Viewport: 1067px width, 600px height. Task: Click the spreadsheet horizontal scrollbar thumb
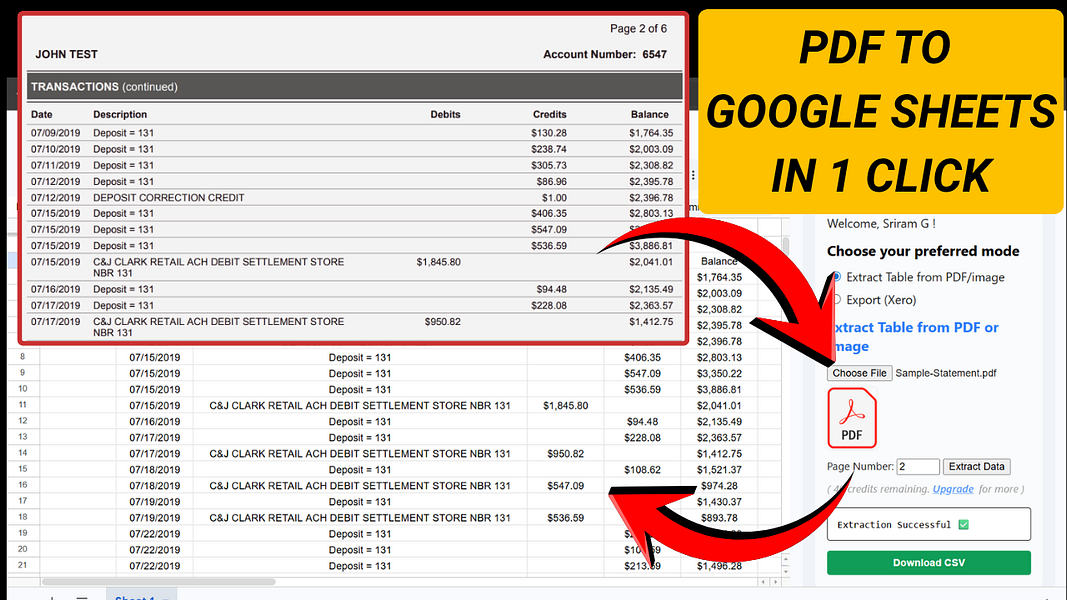coord(159,582)
